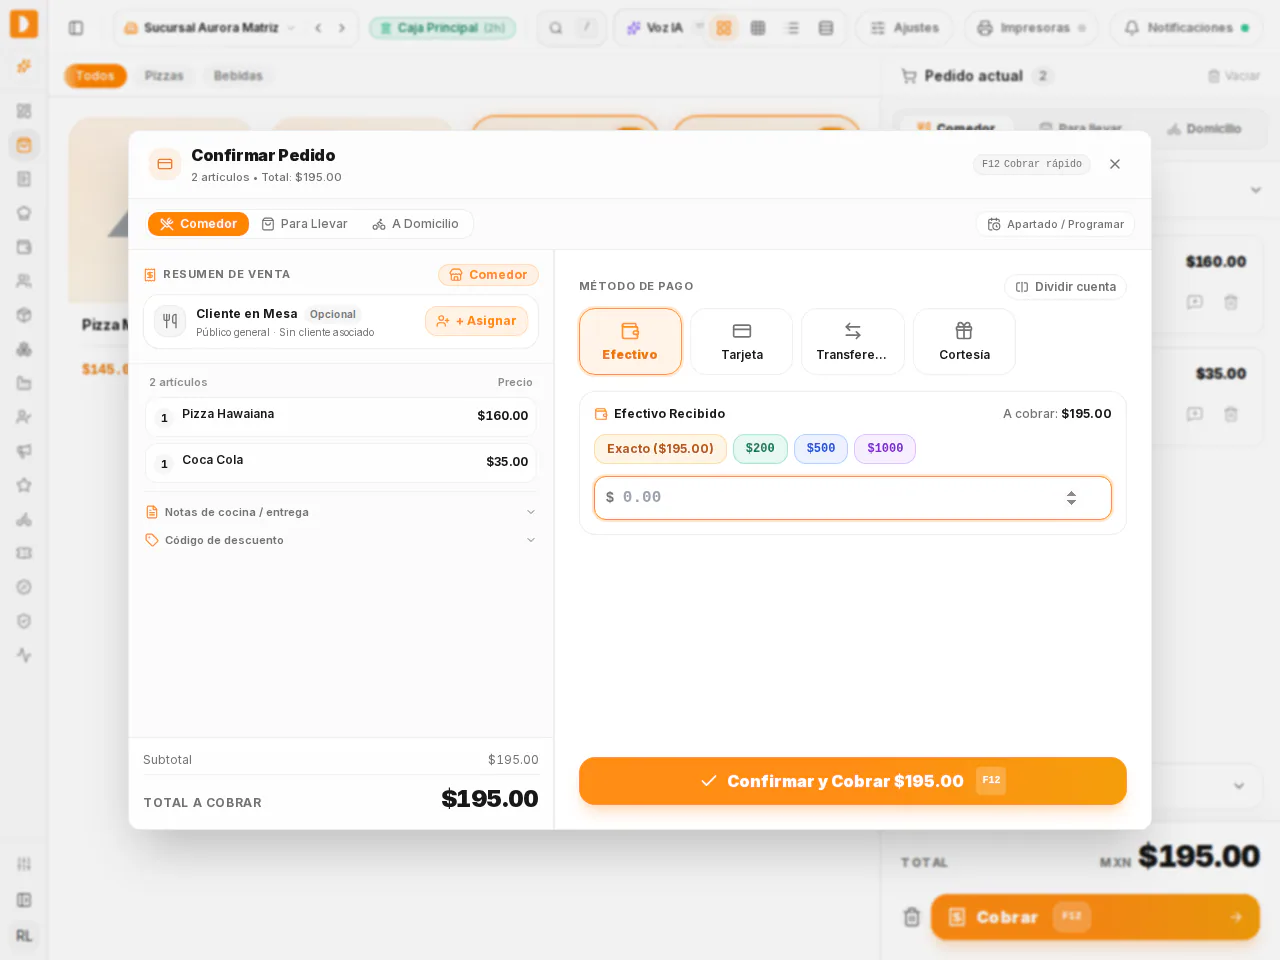Viewport: 1280px width, 960px height.
Task: Go to the next branch with the right chevron
Action: point(342,28)
